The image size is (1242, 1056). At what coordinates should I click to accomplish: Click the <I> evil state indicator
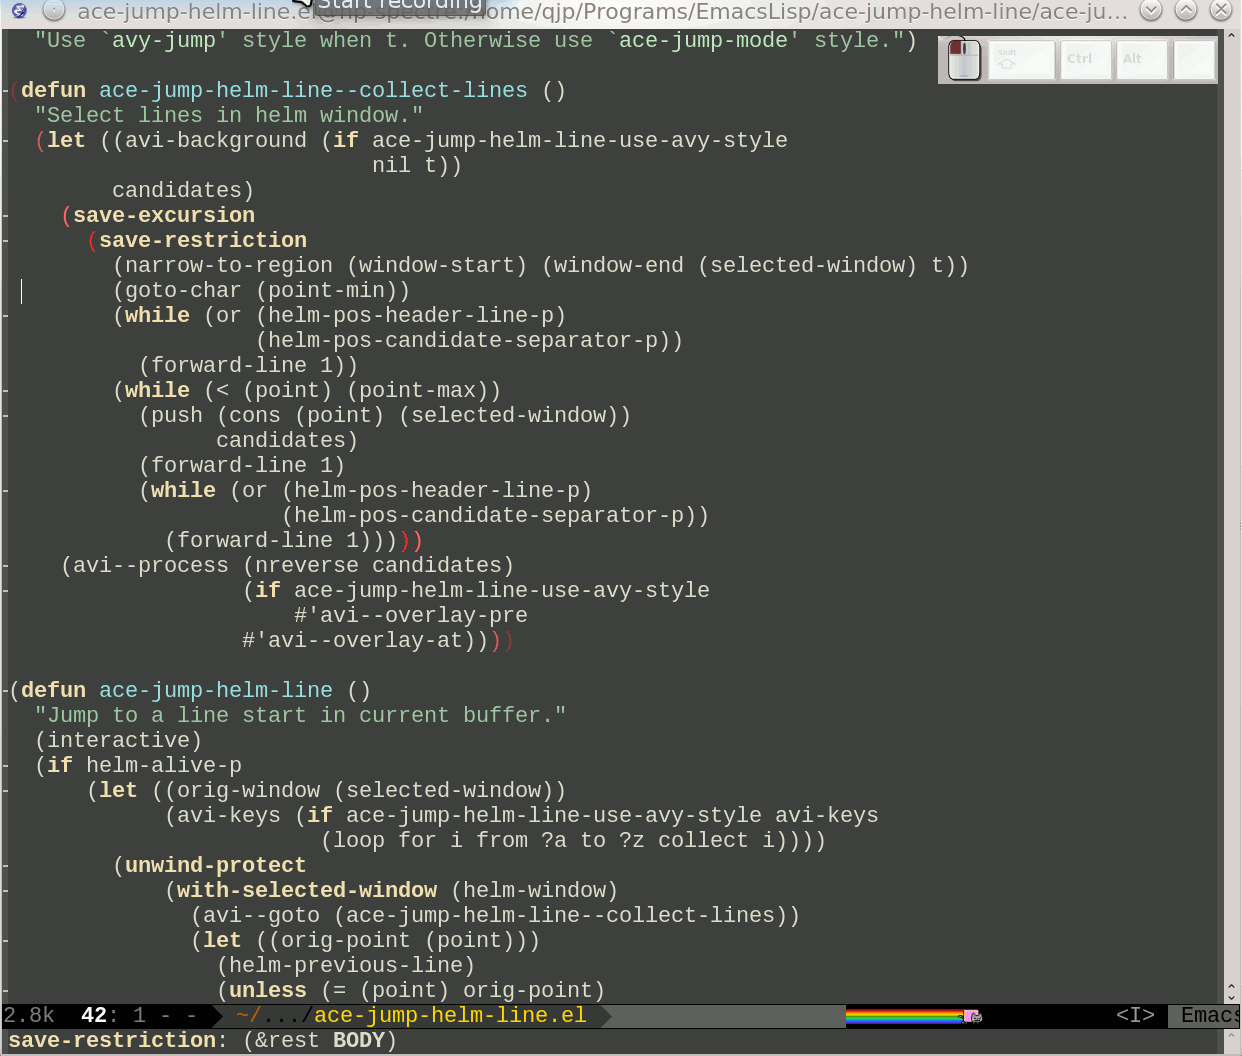click(x=1135, y=1016)
